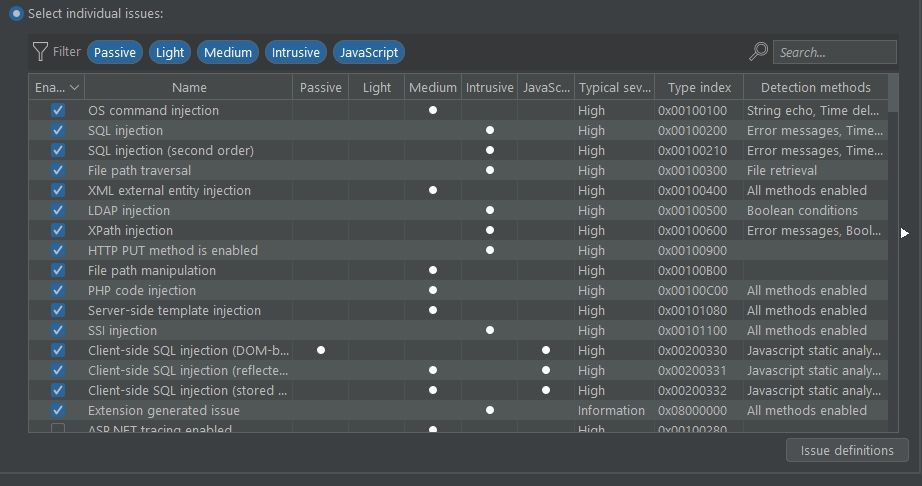
Task: Uncheck SSI injection checkbox
Action: (x=58, y=330)
